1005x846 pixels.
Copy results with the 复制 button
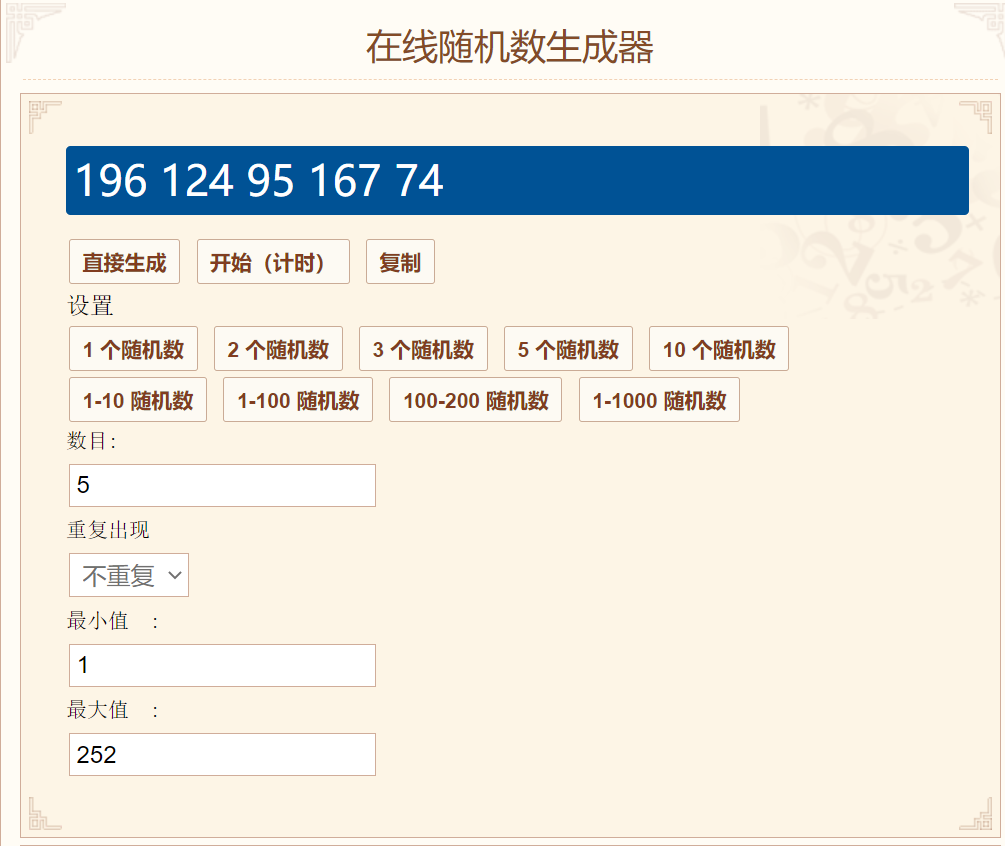click(x=400, y=261)
